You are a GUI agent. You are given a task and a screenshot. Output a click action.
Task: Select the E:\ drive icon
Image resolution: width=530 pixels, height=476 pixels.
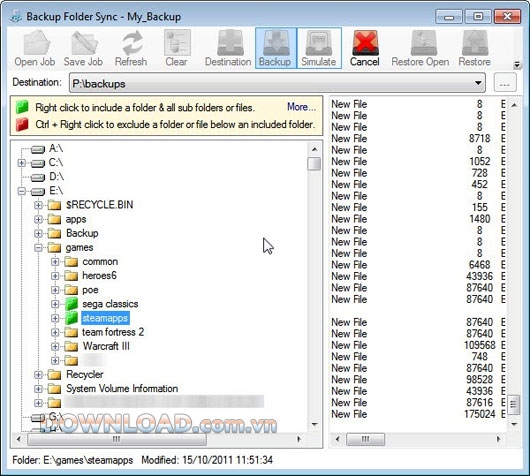38,192
